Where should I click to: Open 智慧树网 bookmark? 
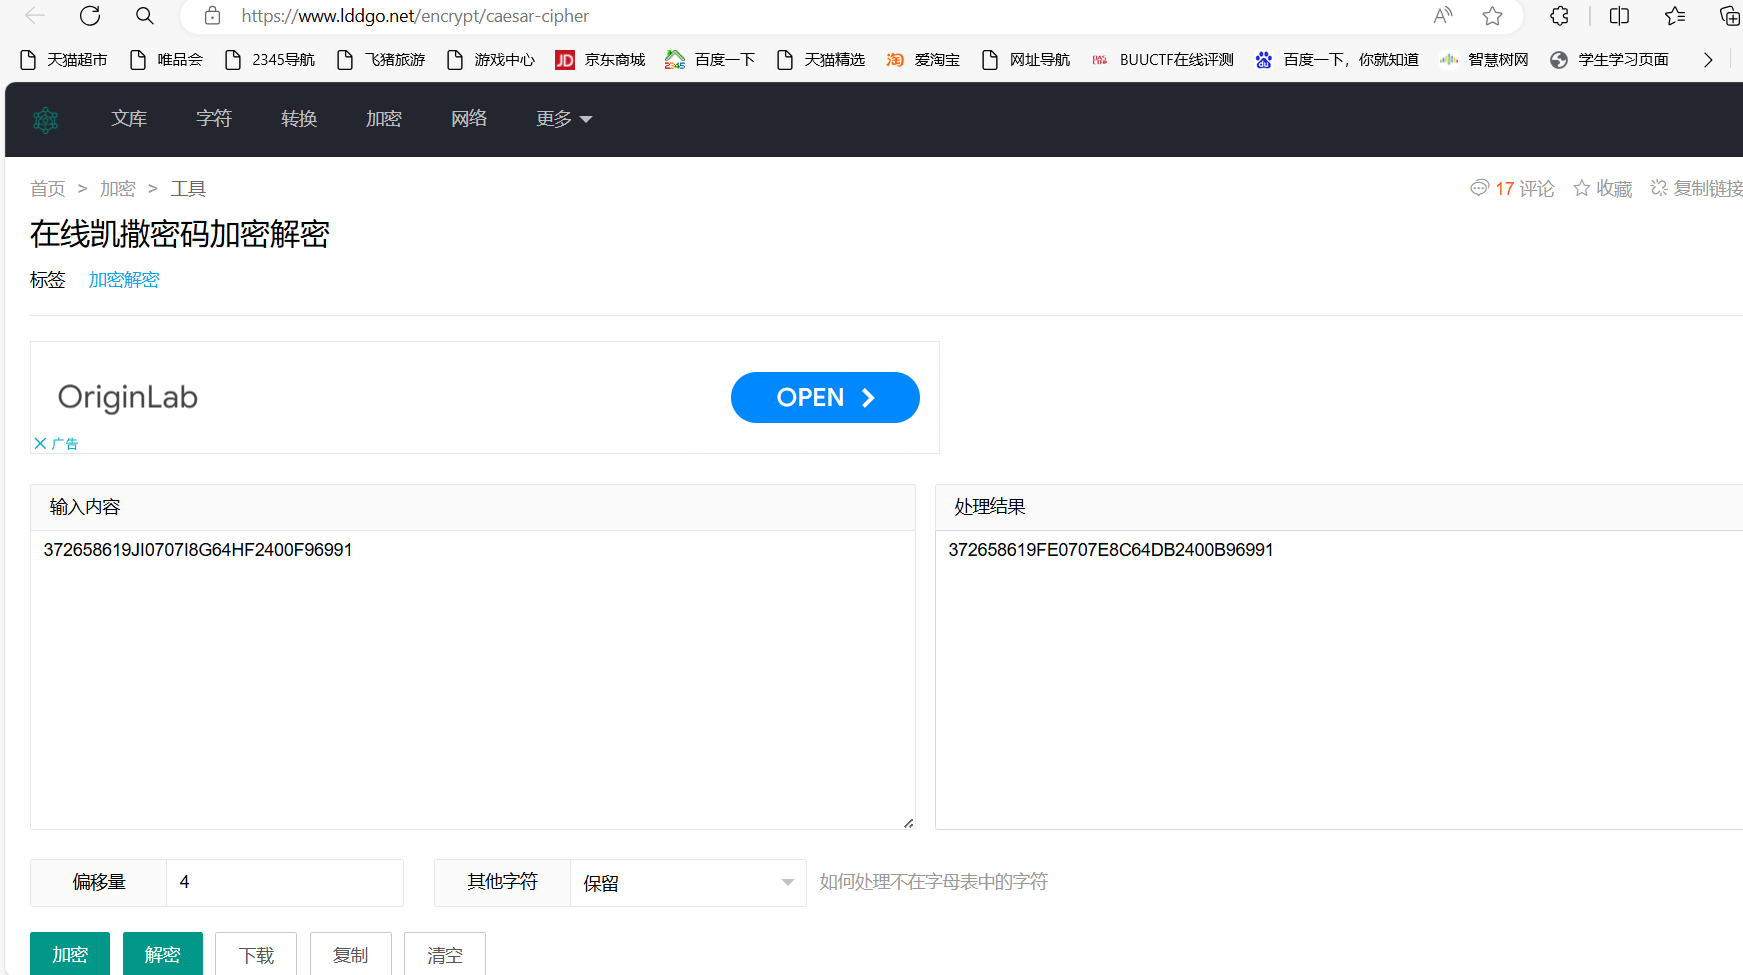(x=1484, y=60)
